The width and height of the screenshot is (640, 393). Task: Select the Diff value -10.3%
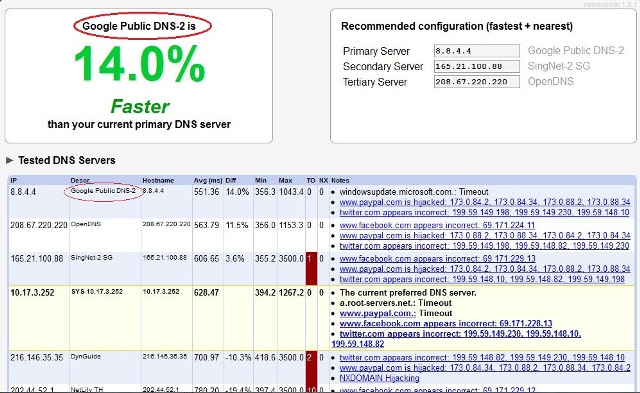(238, 357)
